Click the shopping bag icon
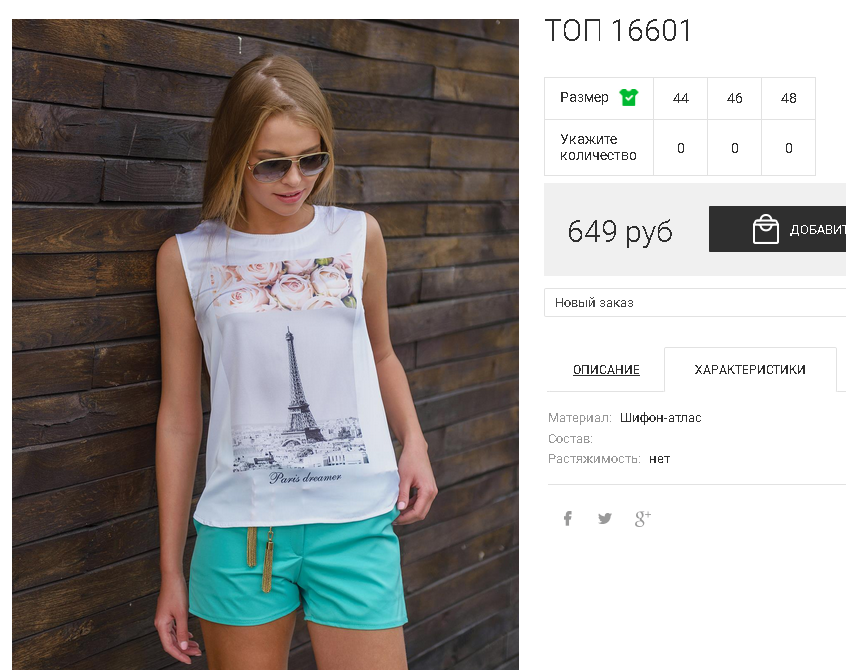 point(766,229)
